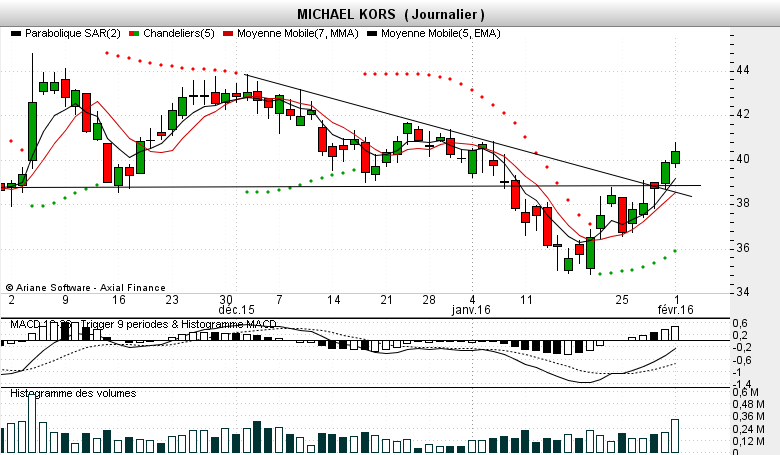The height and width of the screenshot is (455, 780).
Task: Click the date label 7 on time axis
Action: pyautogui.click(x=279, y=300)
